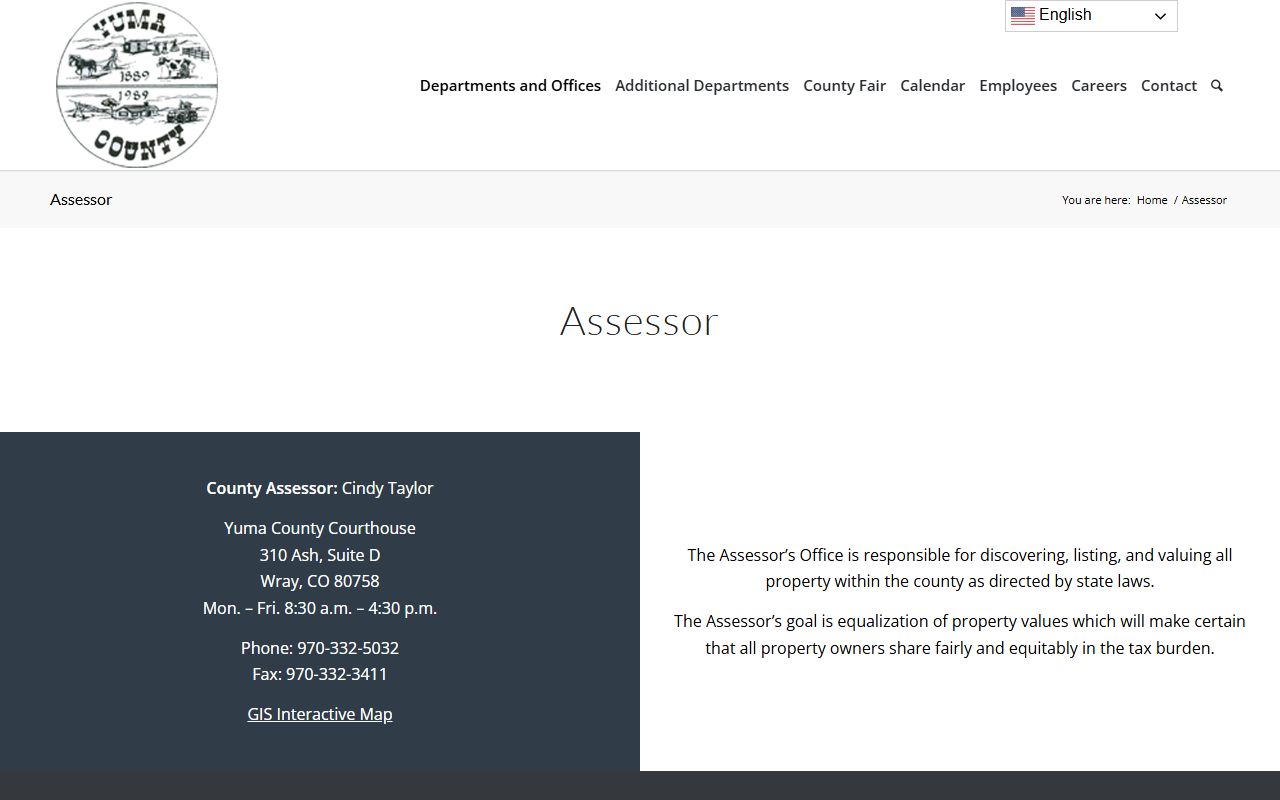The image size is (1280, 800).
Task: Click the Assessor's goal equalization paragraph
Action: 960,635
